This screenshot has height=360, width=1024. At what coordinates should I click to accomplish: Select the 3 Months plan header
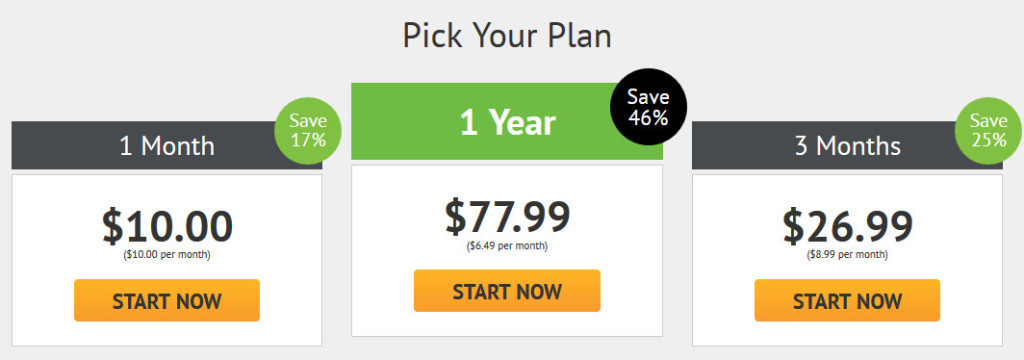click(847, 145)
